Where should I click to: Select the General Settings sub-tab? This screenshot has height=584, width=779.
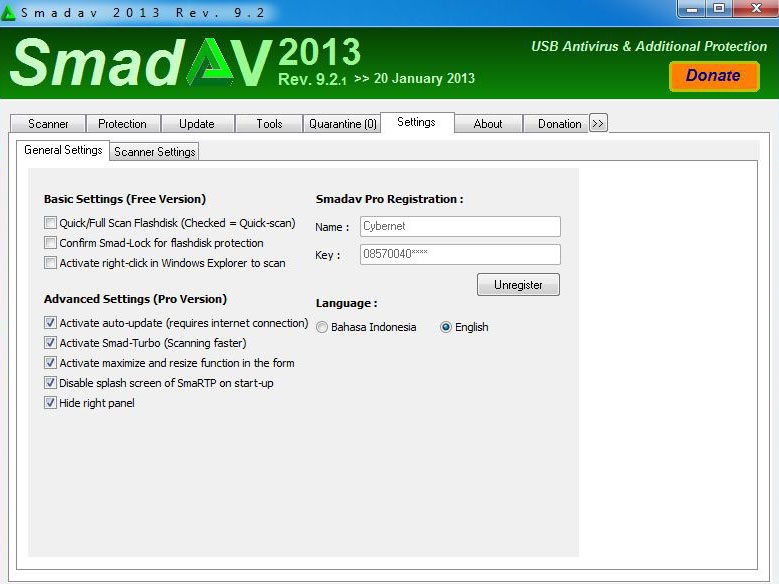click(63, 150)
